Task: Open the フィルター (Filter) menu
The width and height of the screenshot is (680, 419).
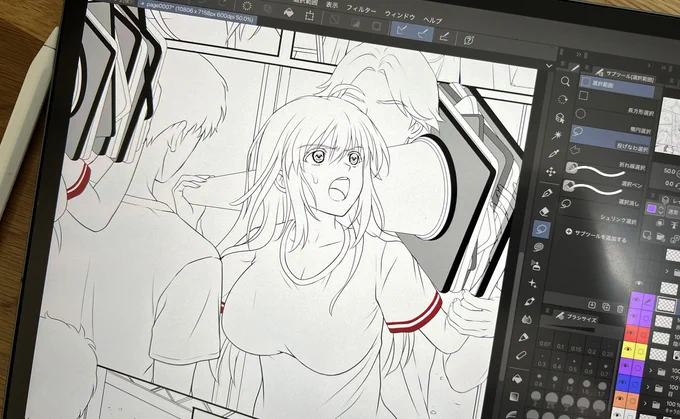Action: coord(361,9)
